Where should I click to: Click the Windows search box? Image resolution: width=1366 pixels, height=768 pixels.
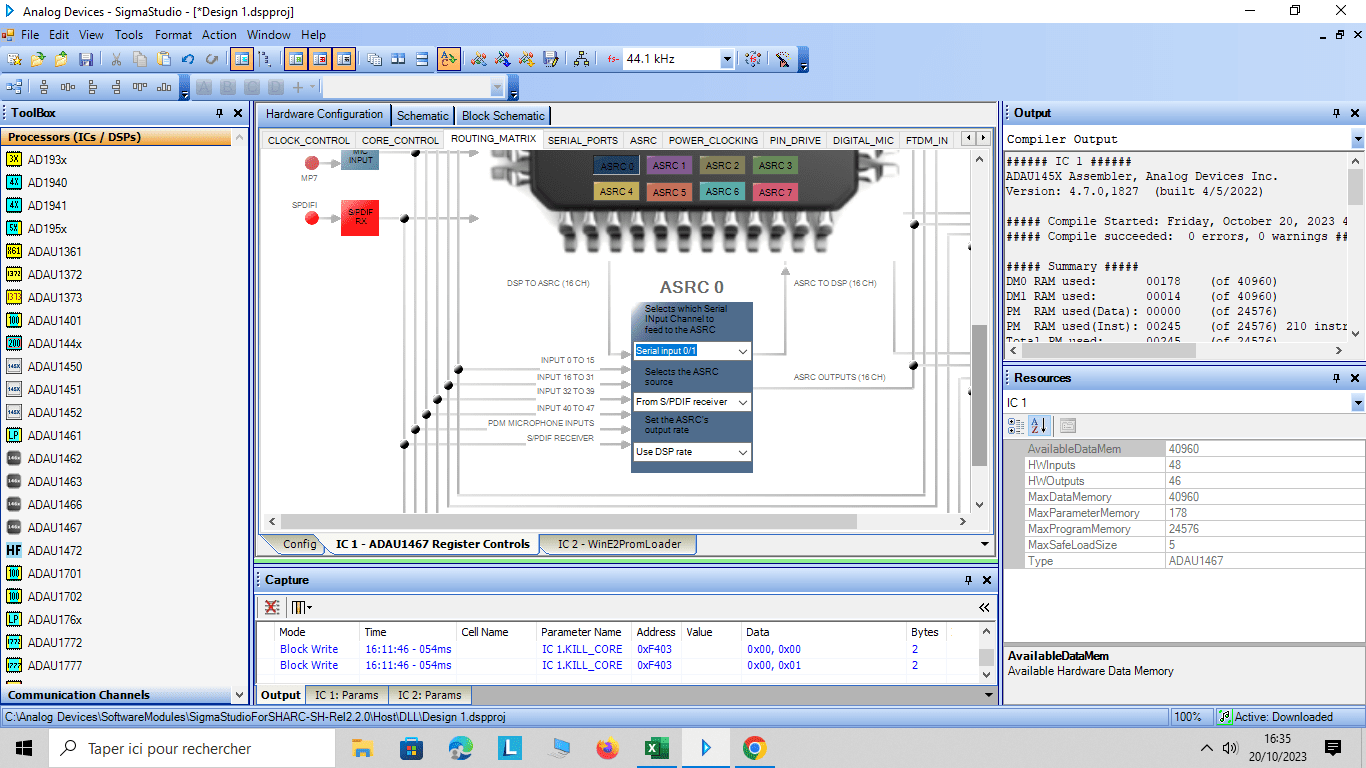point(192,748)
